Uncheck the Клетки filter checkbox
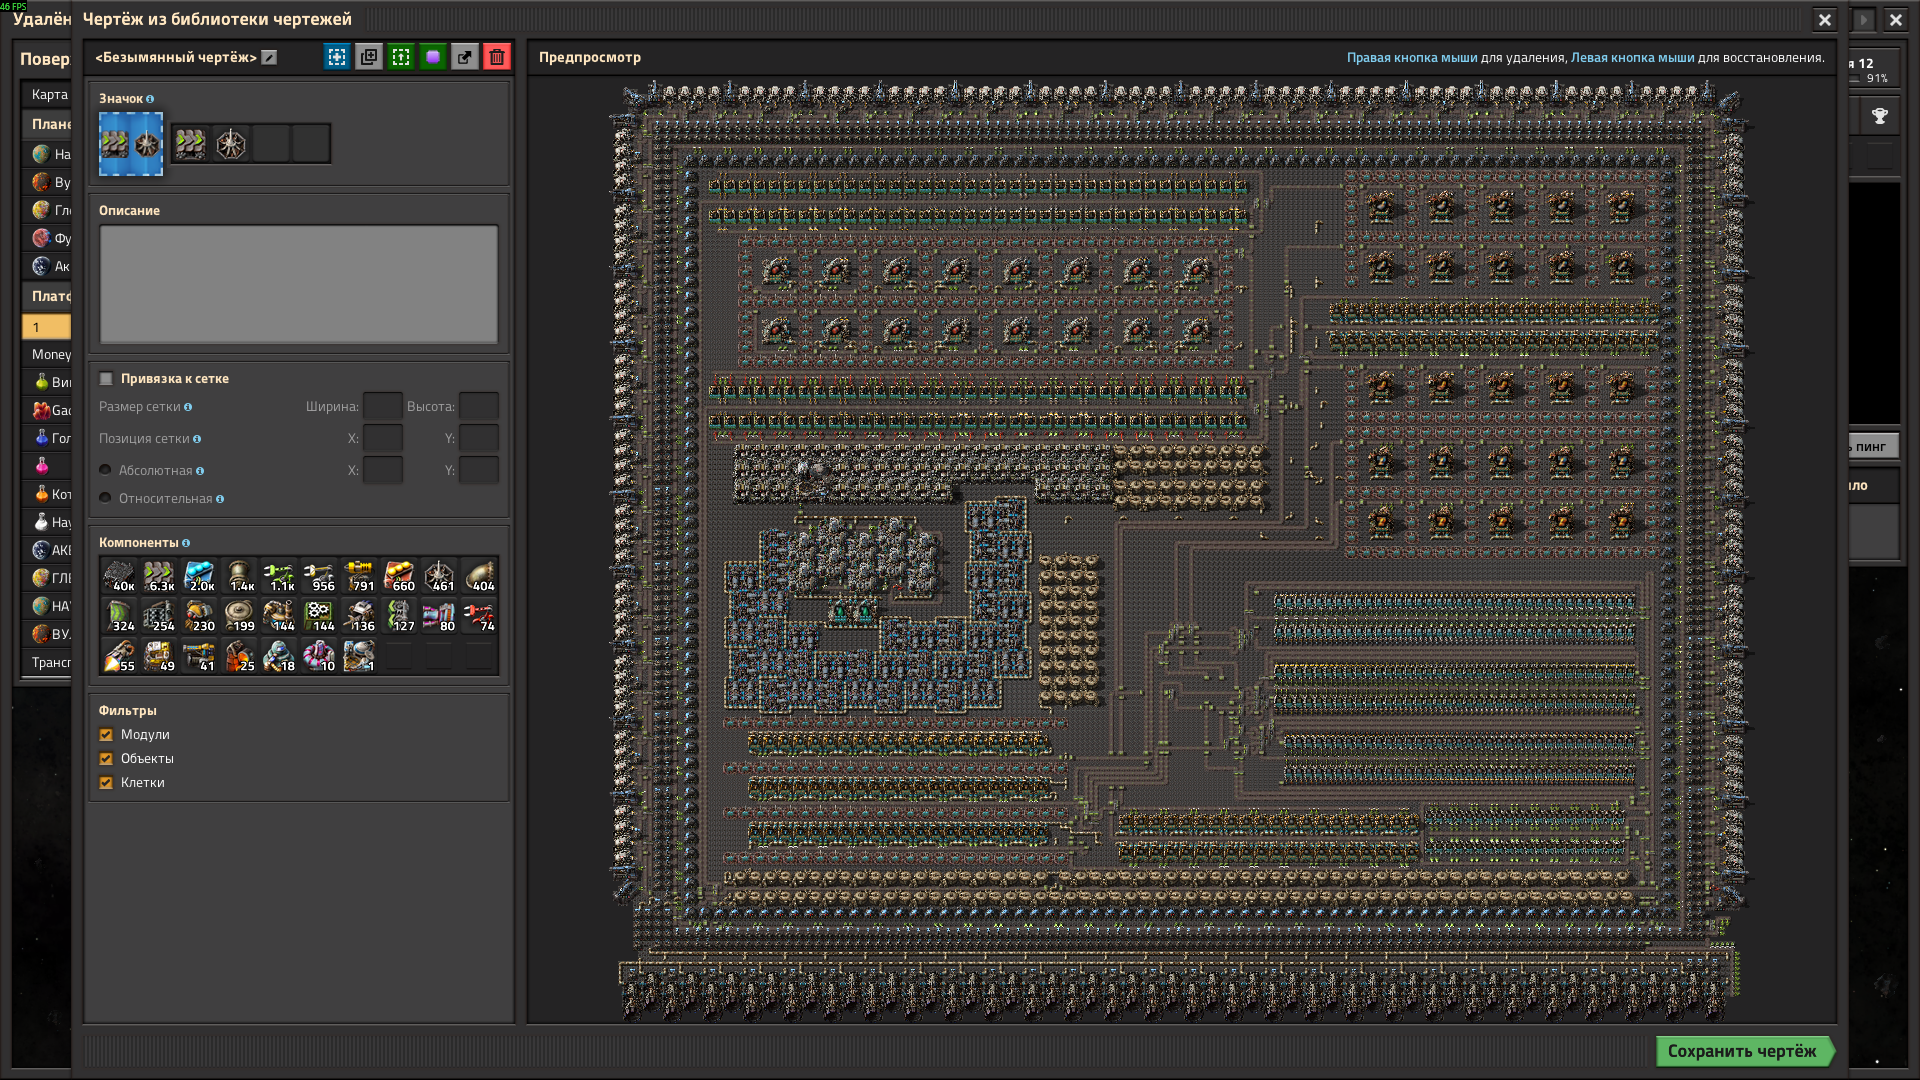Screen dimensions: 1920x1080 pyautogui.click(x=106, y=783)
